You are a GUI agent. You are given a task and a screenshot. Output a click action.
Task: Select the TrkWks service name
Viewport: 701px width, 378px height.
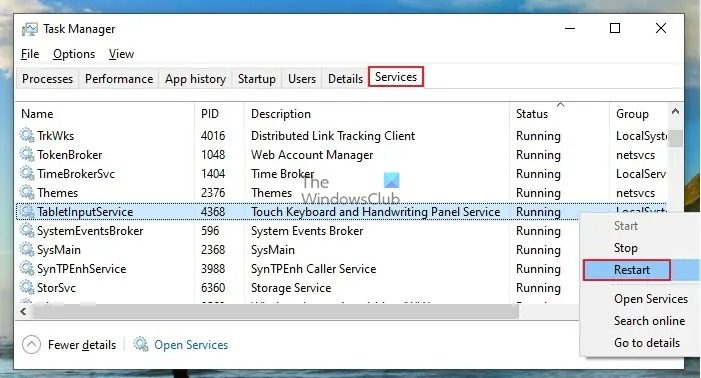[x=55, y=135]
